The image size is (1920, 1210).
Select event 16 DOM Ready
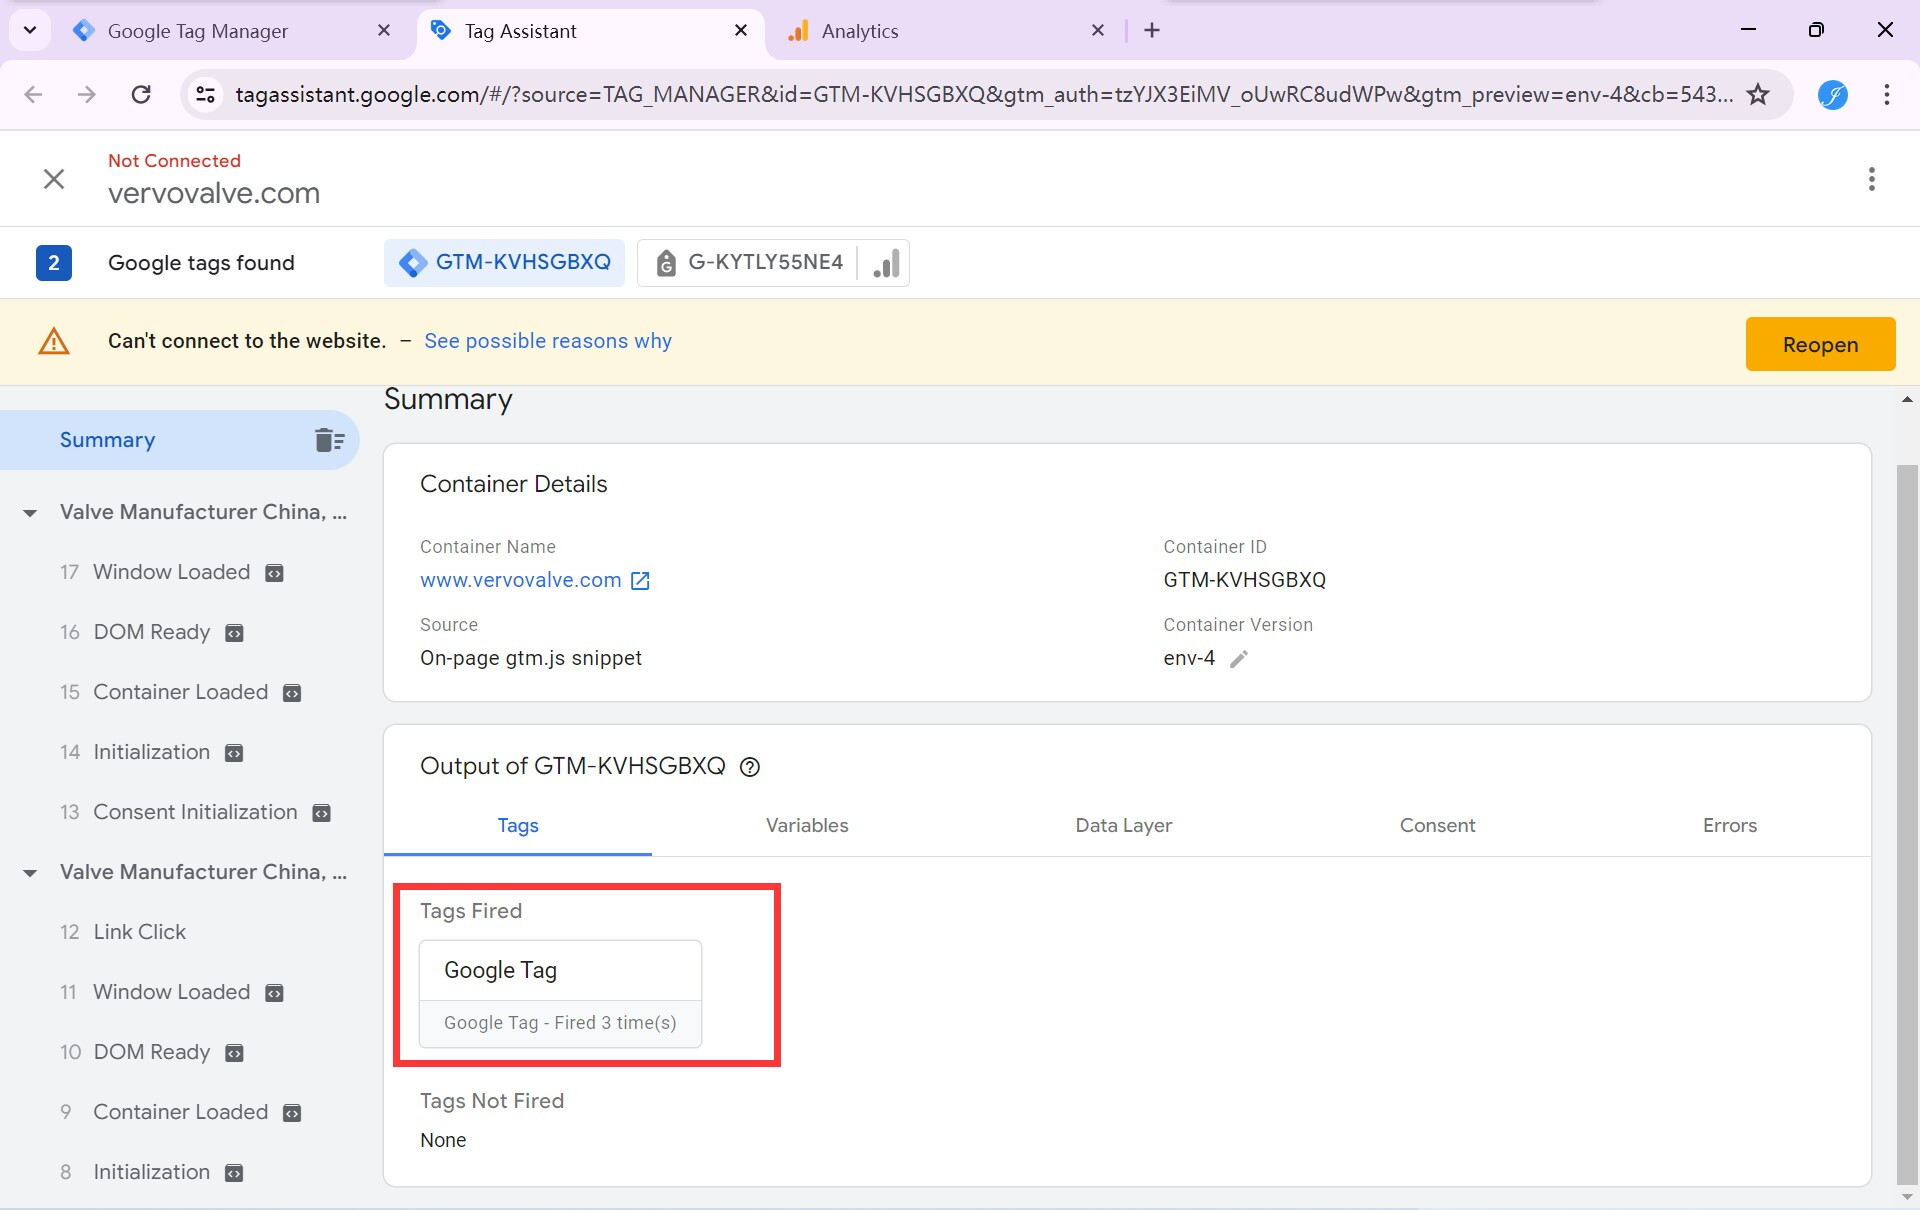pyautogui.click(x=151, y=632)
